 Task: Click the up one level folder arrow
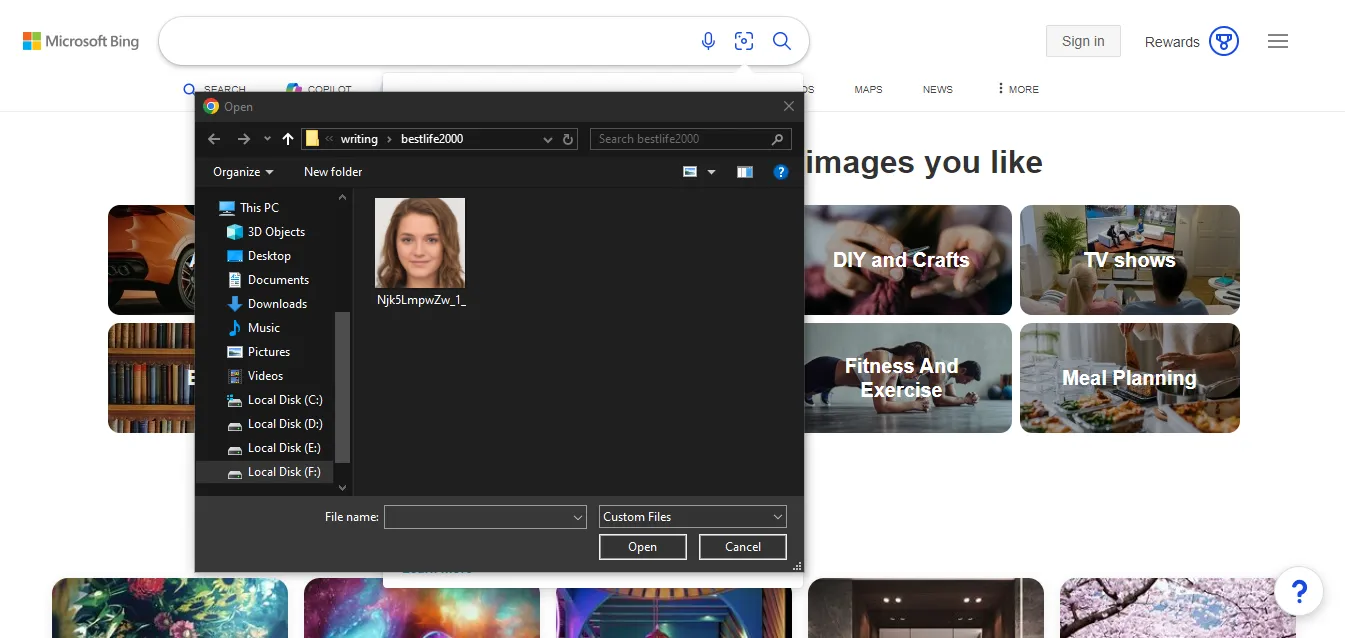[x=287, y=139]
